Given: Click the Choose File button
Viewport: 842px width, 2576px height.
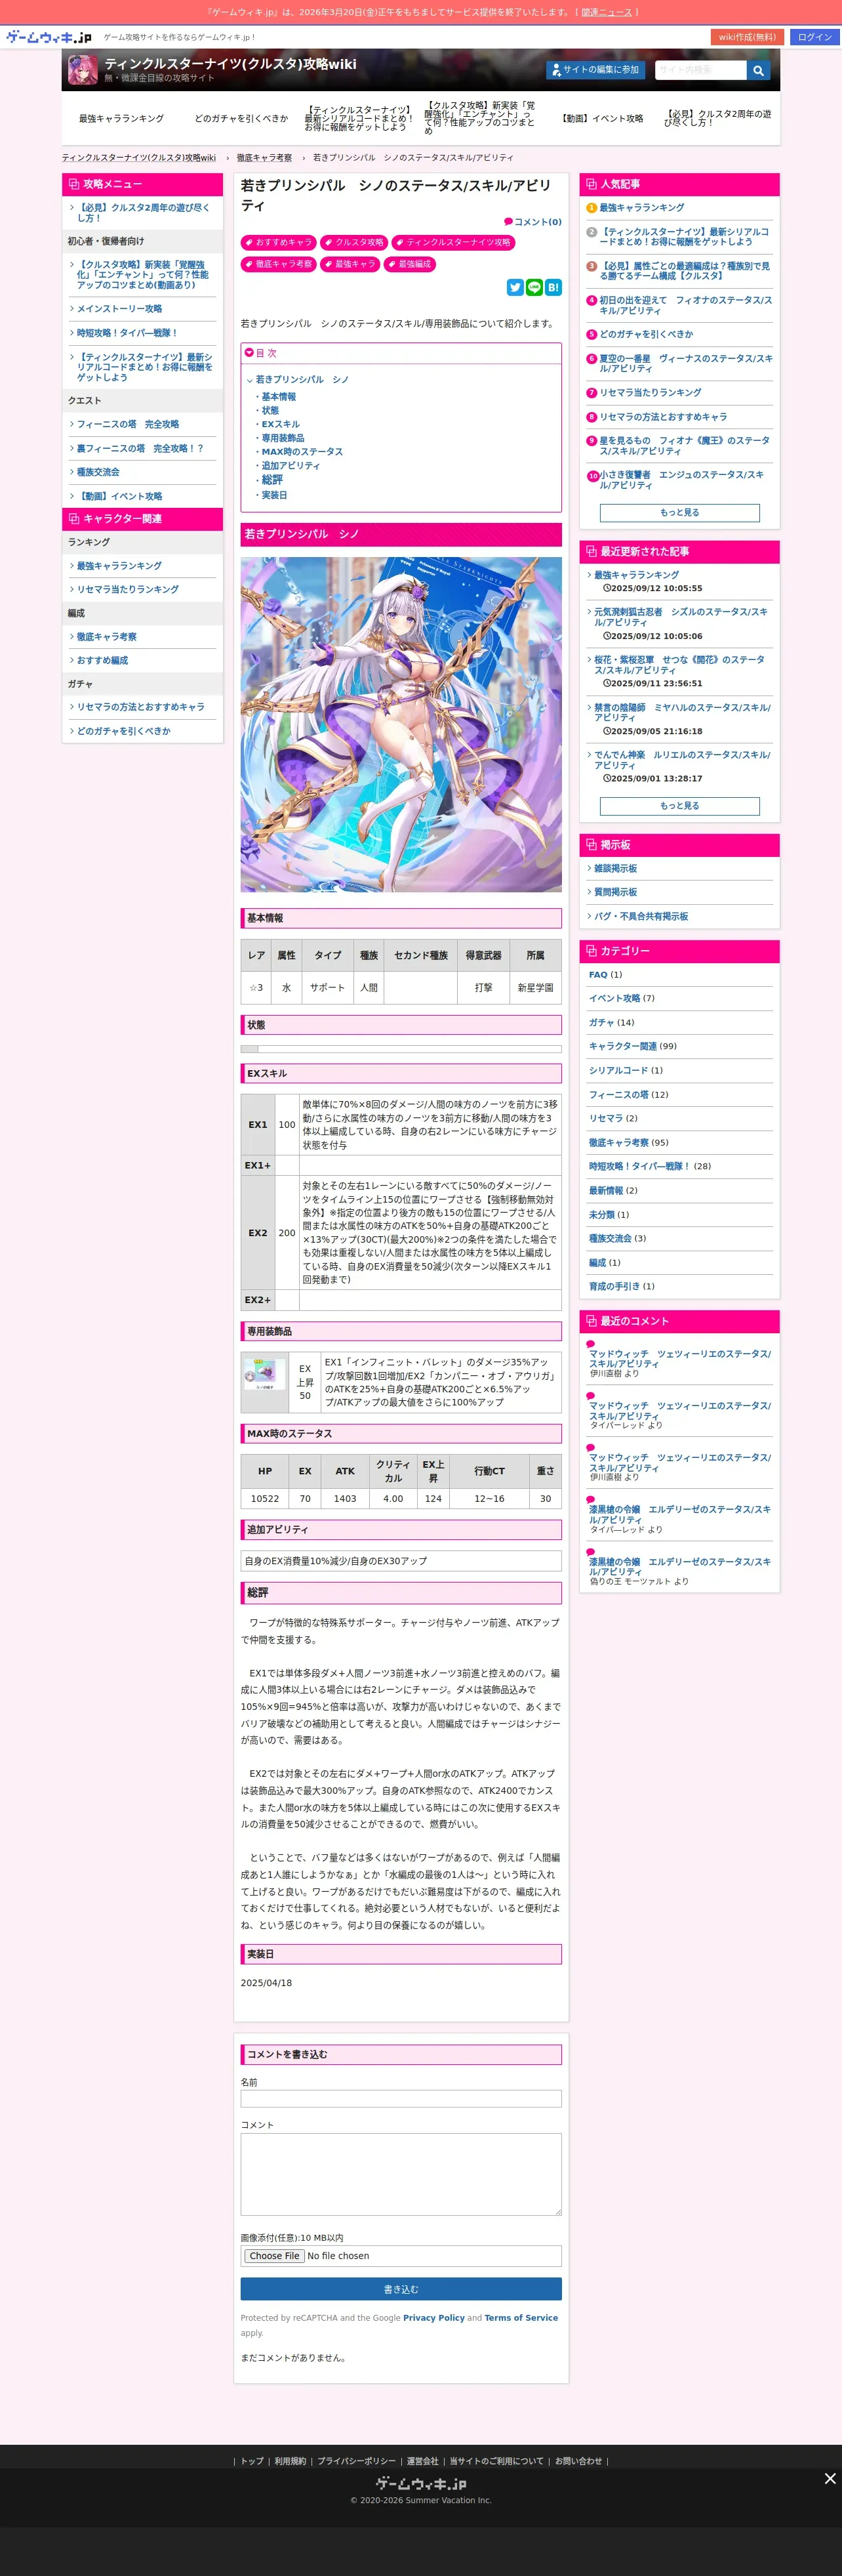Looking at the screenshot, I should (274, 2256).
